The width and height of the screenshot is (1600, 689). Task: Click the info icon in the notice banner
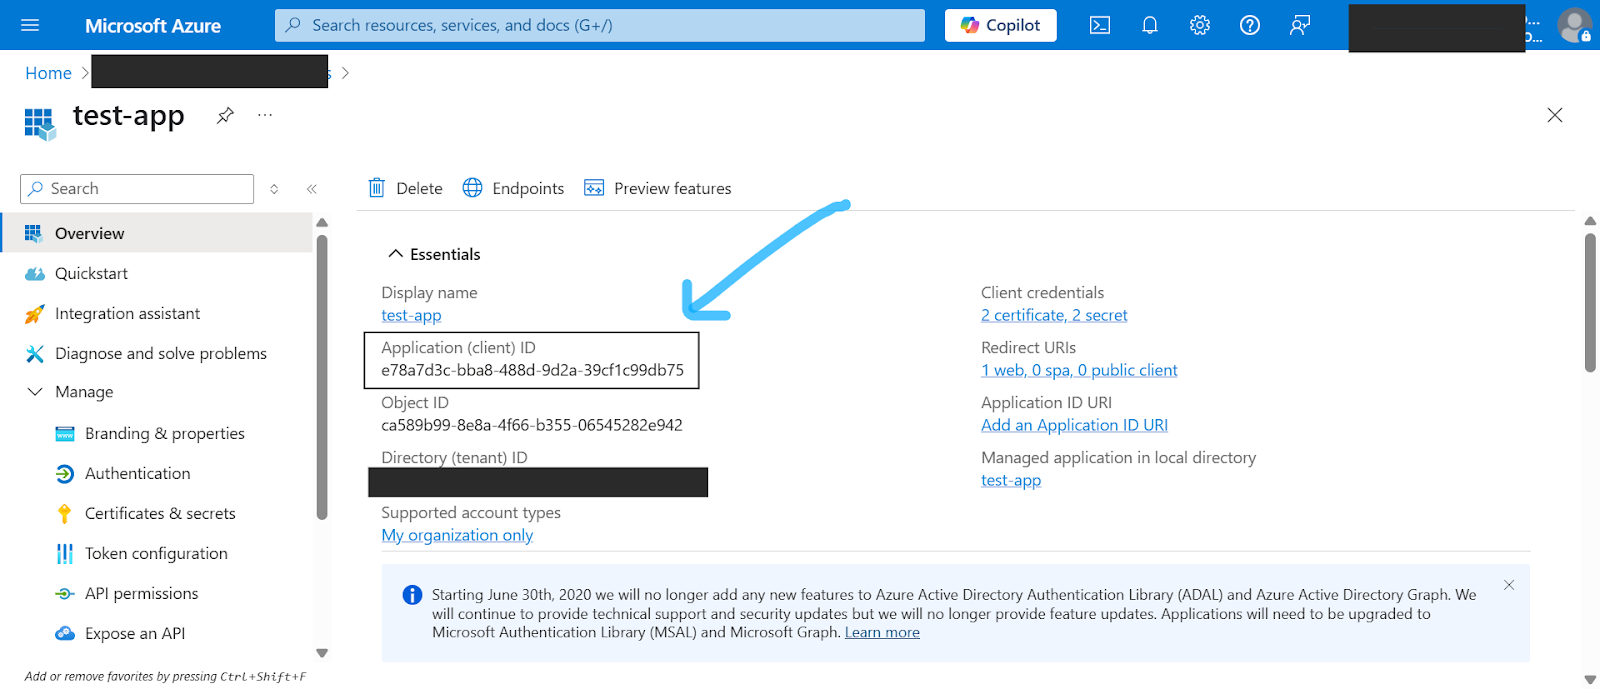tap(412, 595)
